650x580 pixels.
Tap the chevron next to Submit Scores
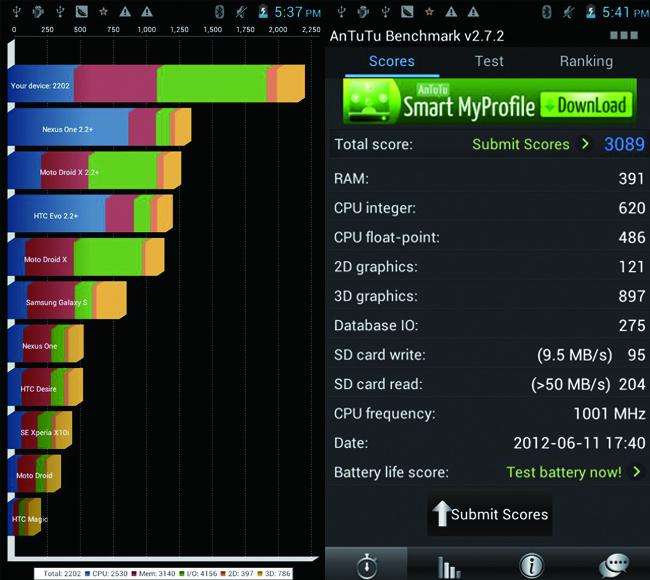click(x=585, y=144)
